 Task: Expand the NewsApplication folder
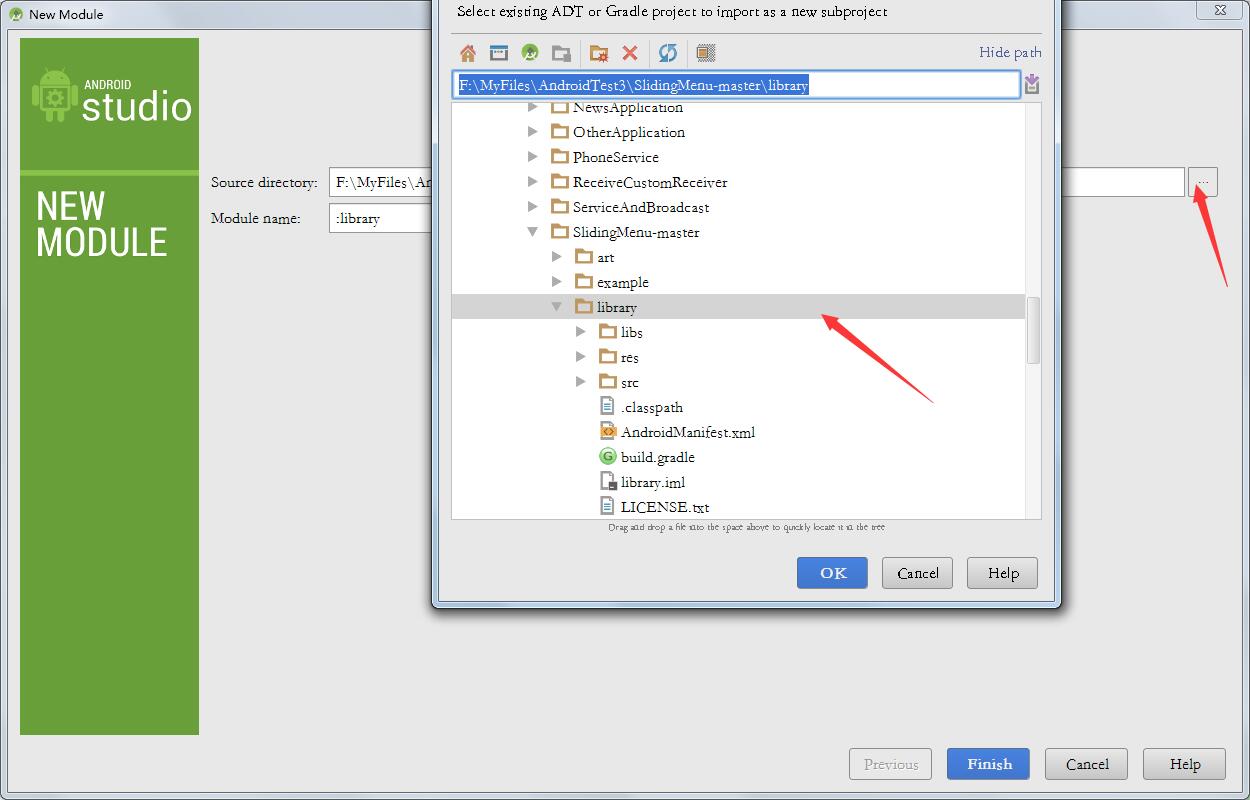pyautogui.click(x=533, y=107)
